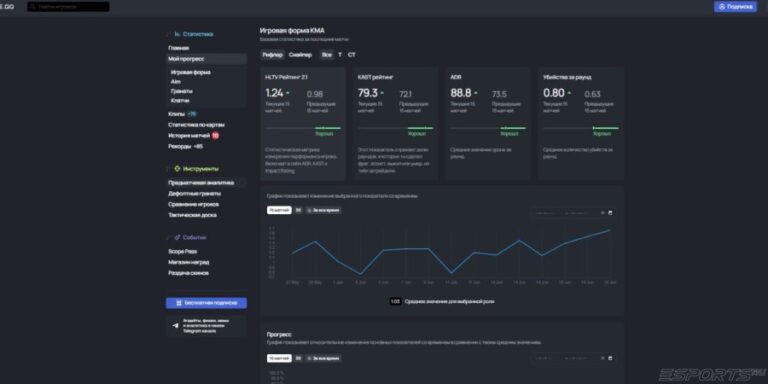Select the CT side filter

point(352,55)
